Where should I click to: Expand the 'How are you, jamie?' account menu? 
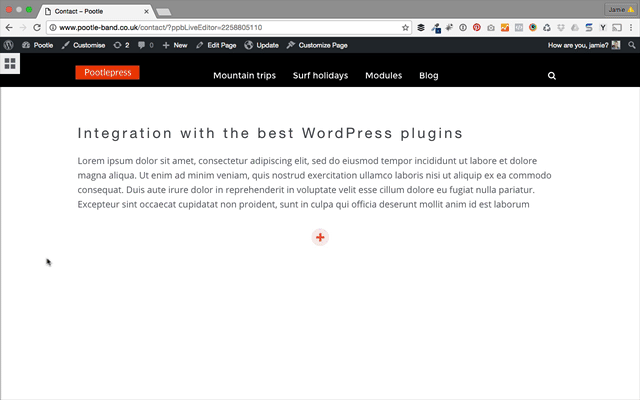point(584,45)
